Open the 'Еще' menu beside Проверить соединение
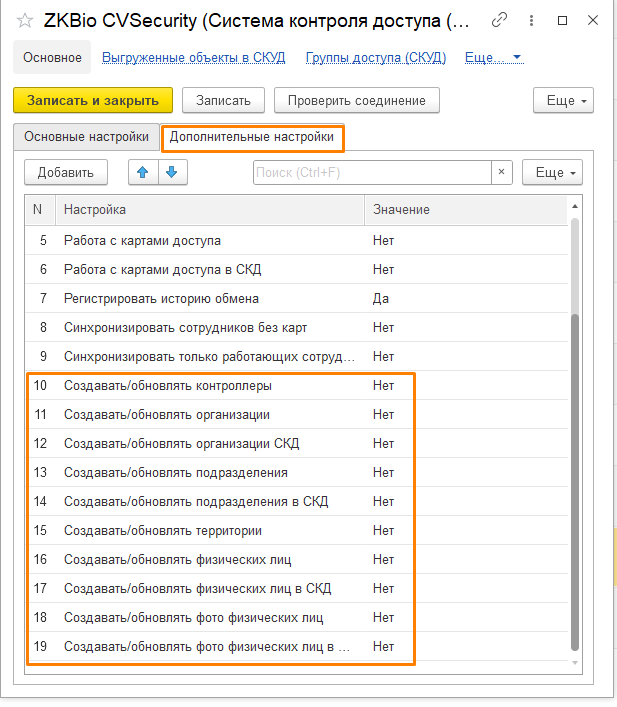Image resolution: width=617 pixels, height=707 pixels. pyautogui.click(x=565, y=100)
